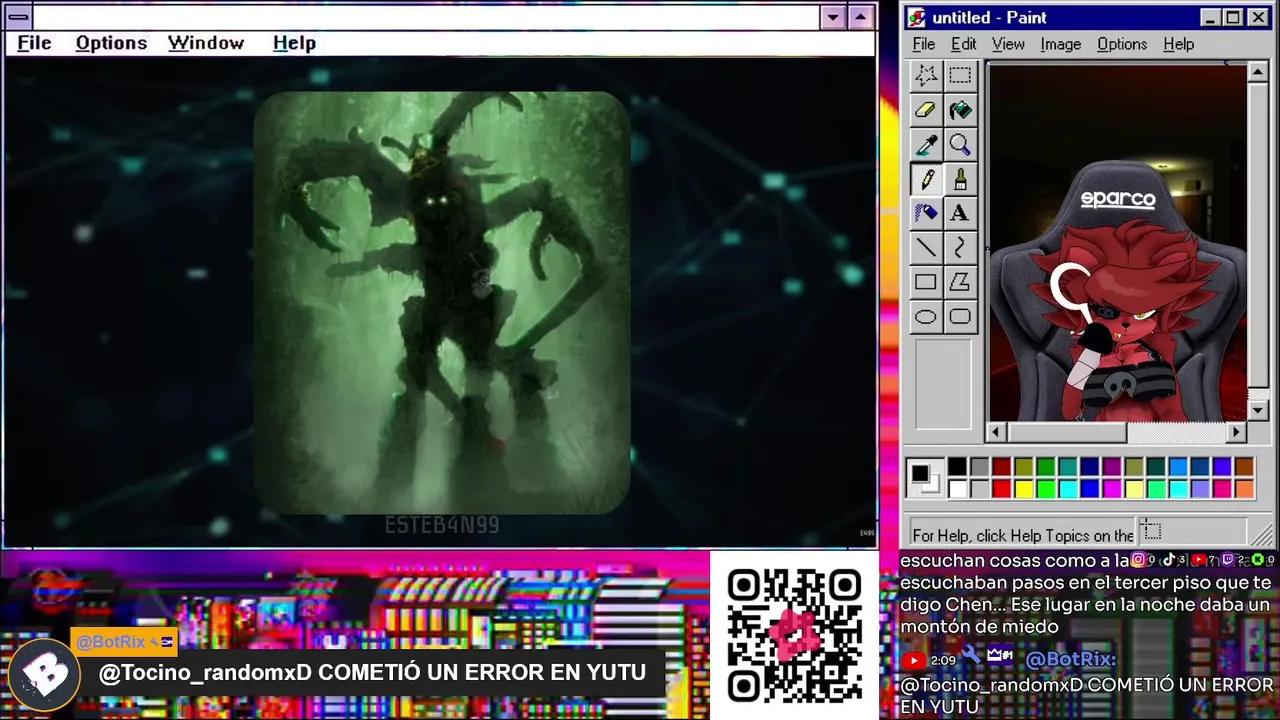Open the Edit menu in Paint

pos(963,44)
